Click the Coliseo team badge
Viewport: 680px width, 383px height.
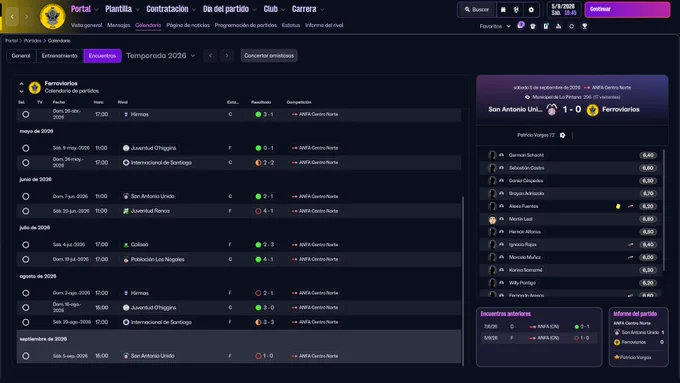coord(126,245)
